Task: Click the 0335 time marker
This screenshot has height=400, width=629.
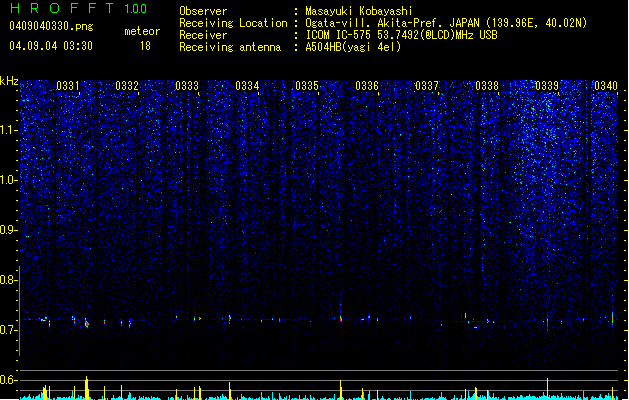Action: point(307,86)
